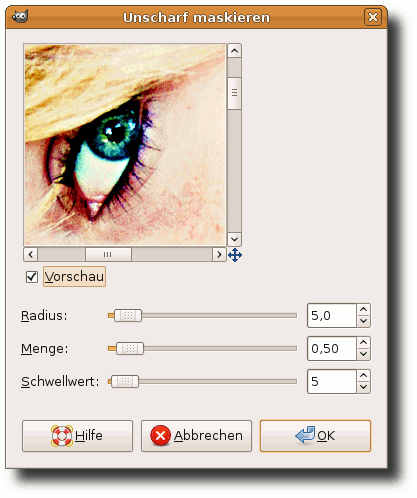Viewport: 417px width, 498px height.
Task: Toggle the Vorschau checkbox
Action: tap(32, 277)
